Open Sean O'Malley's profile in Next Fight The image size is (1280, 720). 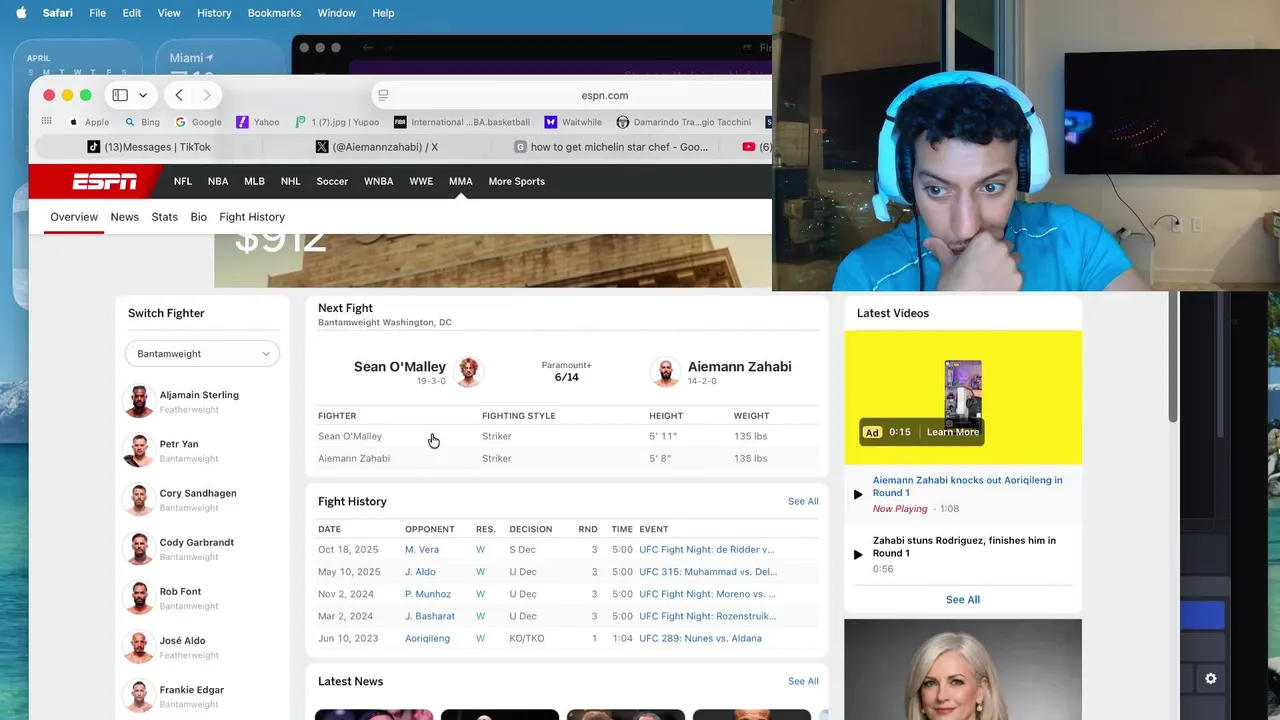399,367
